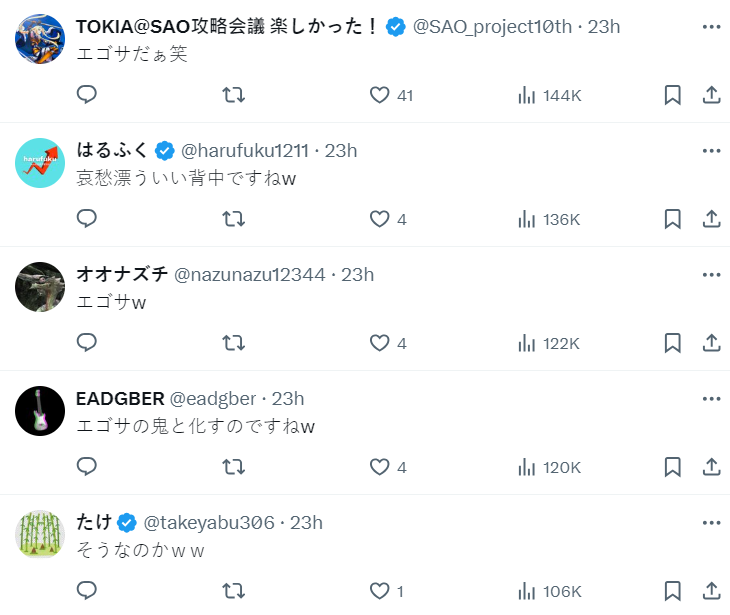
Task: Click the たけ bamboo avatar
Action: coord(40,535)
